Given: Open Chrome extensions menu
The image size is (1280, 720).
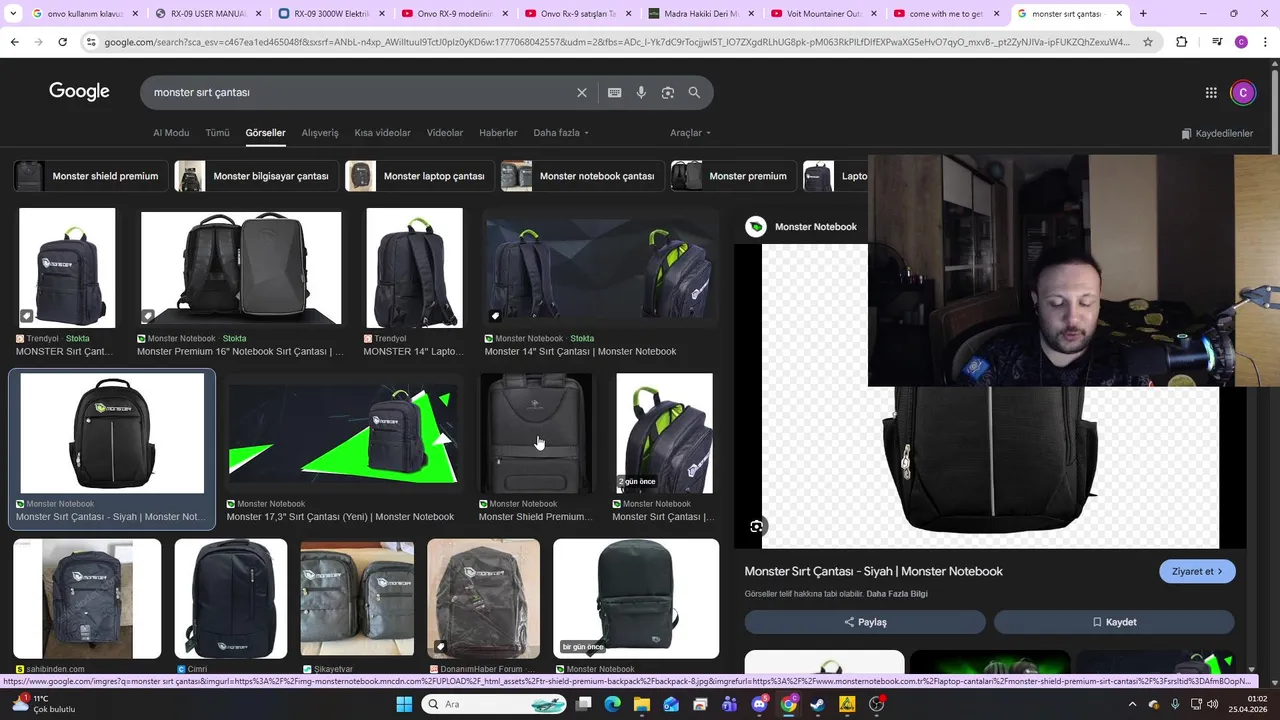Looking at the screenshot, I should pos(1182,42).
